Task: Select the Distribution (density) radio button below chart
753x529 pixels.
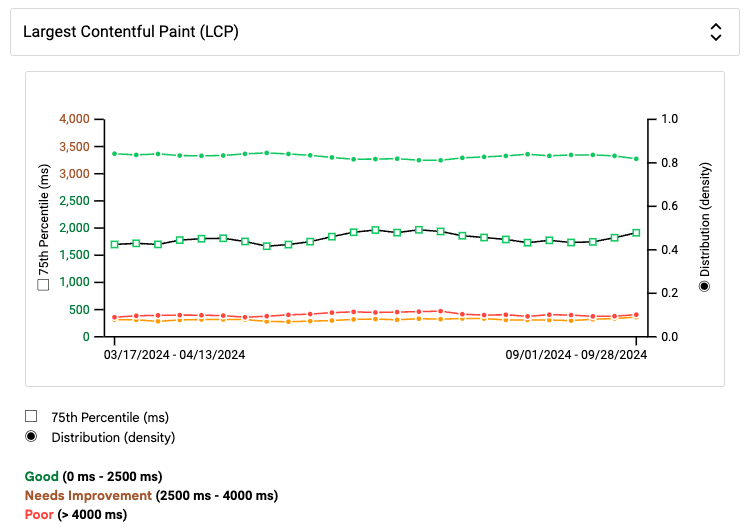Action: point(31,436)
